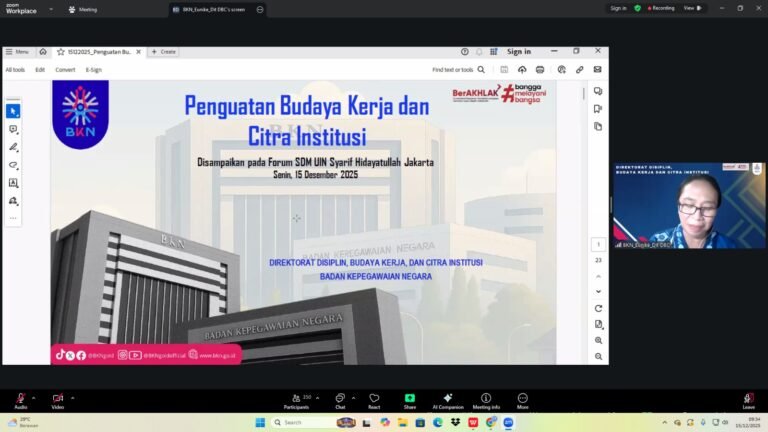Click the Recording indicator

pyautogui.click(x=661, y=8)
